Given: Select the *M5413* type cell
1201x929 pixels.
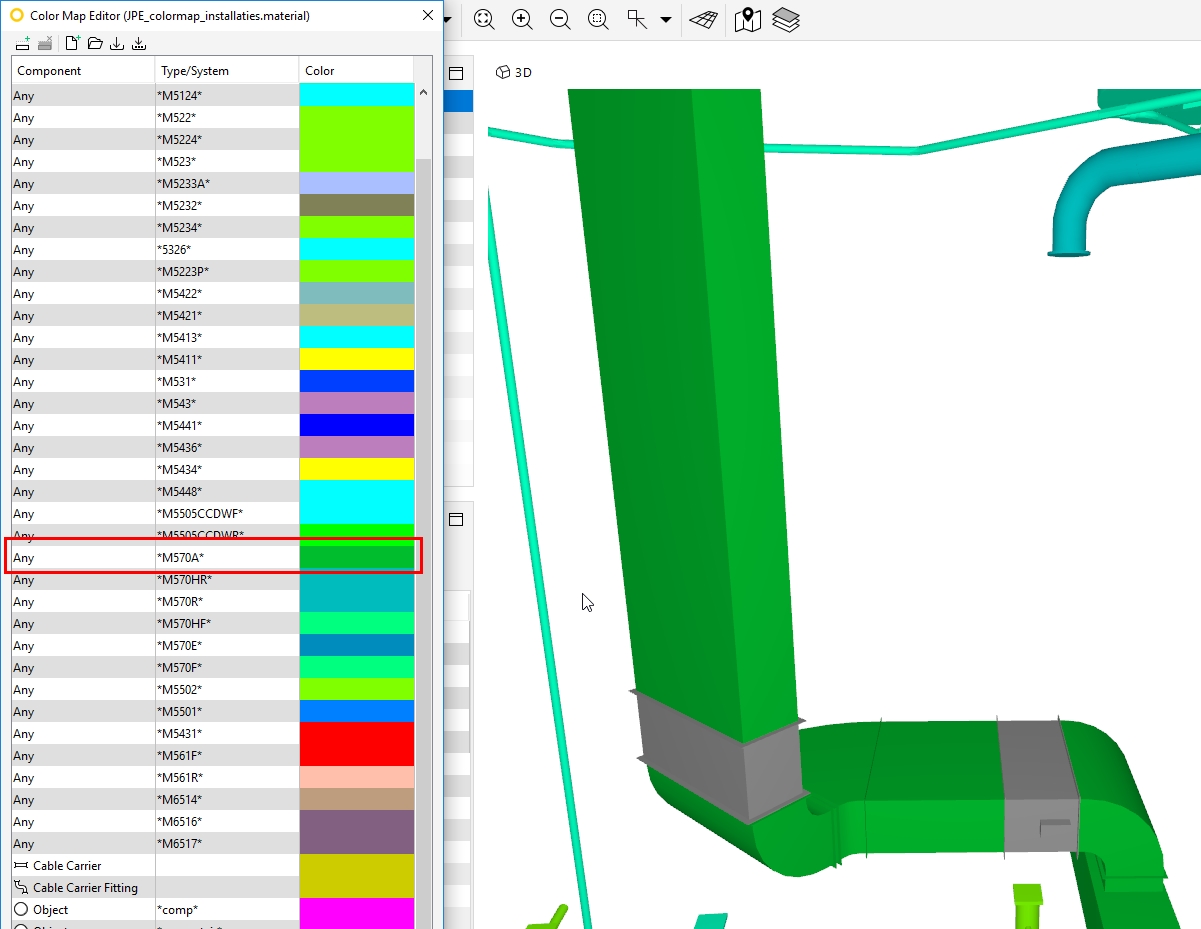Looking at the screenshot, I should 227,337.
